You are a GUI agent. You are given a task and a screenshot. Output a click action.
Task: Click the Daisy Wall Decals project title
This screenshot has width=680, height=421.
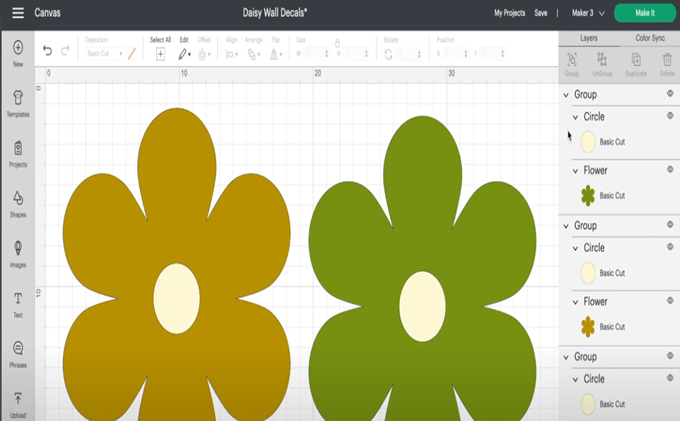(275, 13)
